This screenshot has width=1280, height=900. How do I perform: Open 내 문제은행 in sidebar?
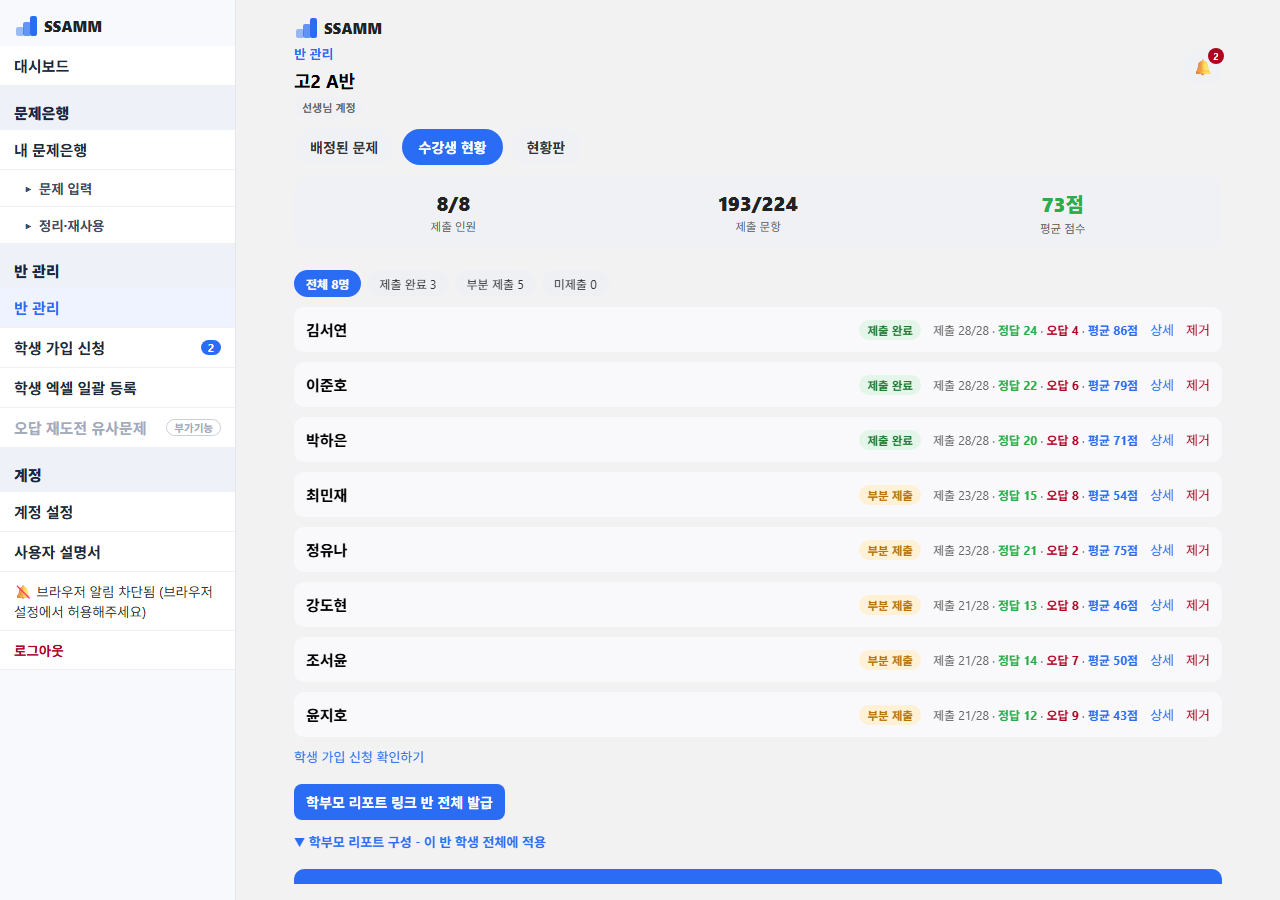[x=117, y=150]
